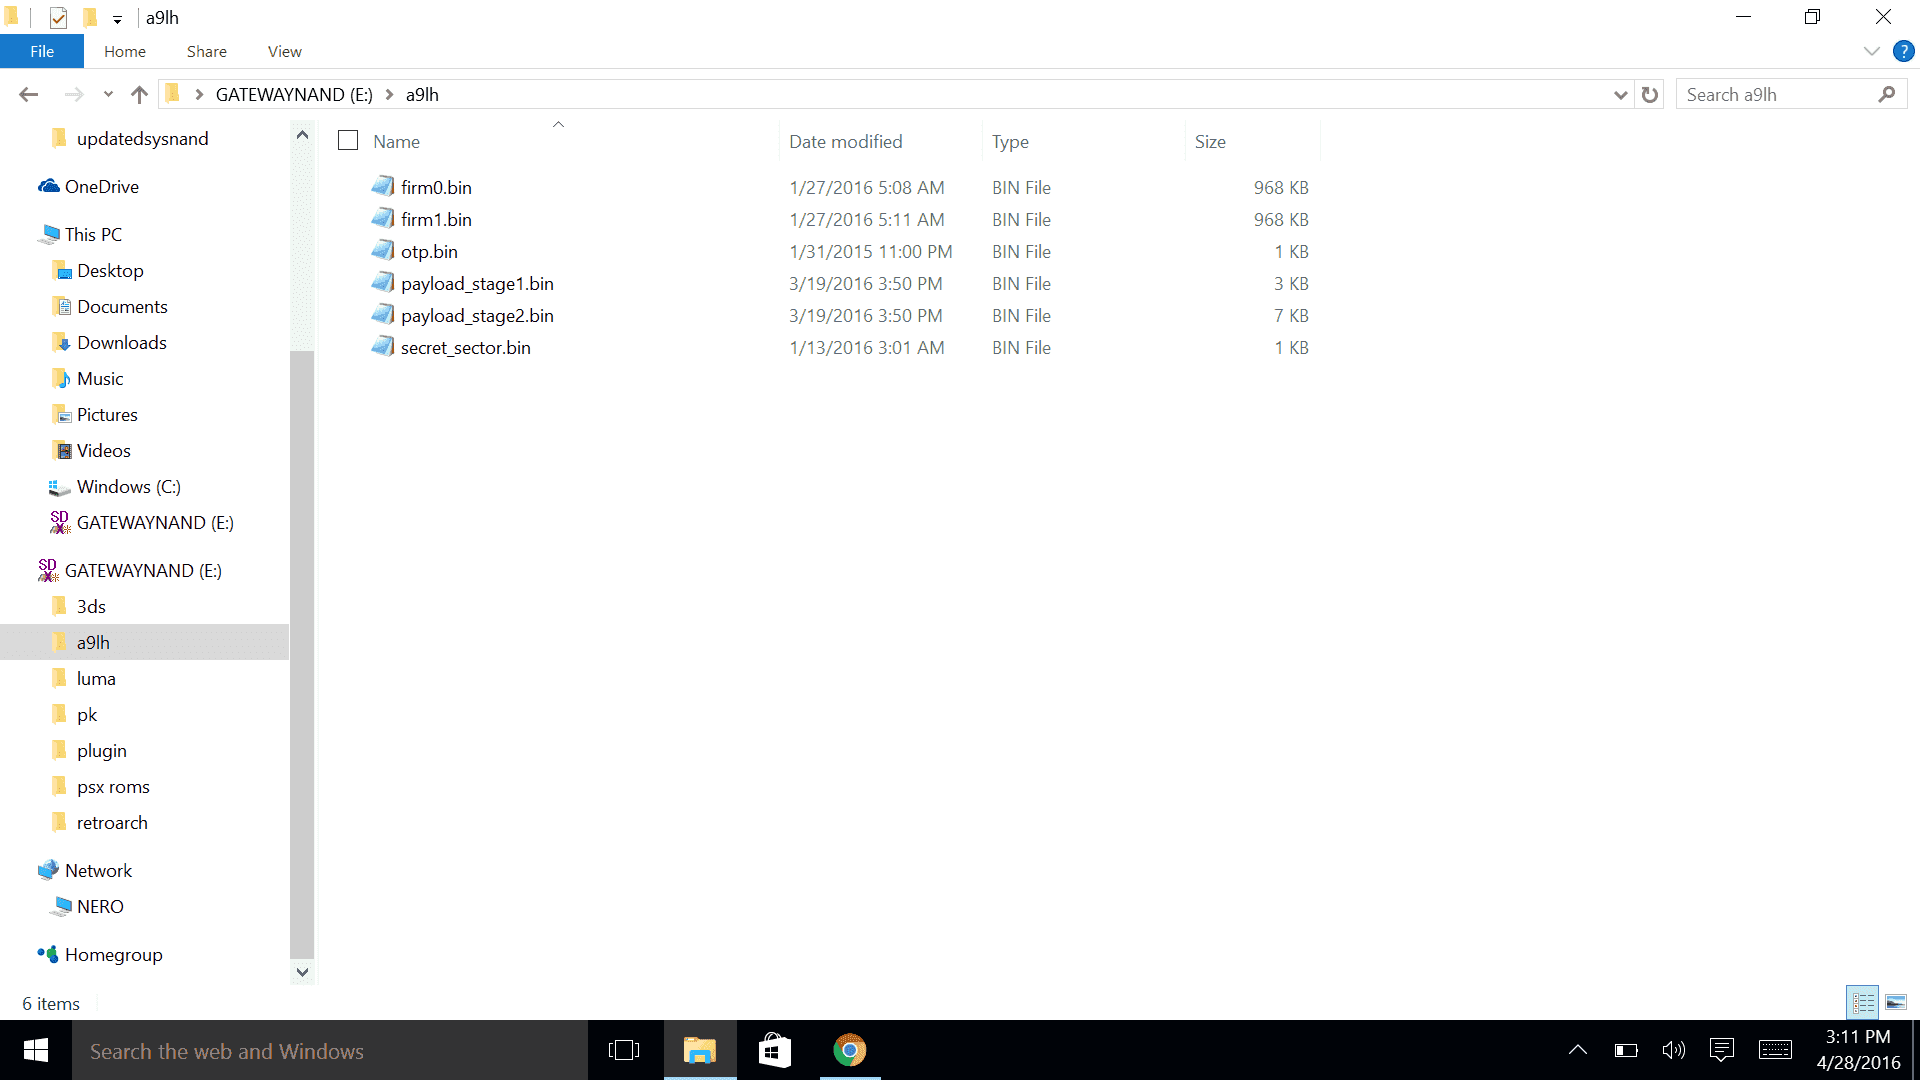1920x1080 pixels.
Task: Click the secret_sector.bin file icon
Action: [383, 347]
